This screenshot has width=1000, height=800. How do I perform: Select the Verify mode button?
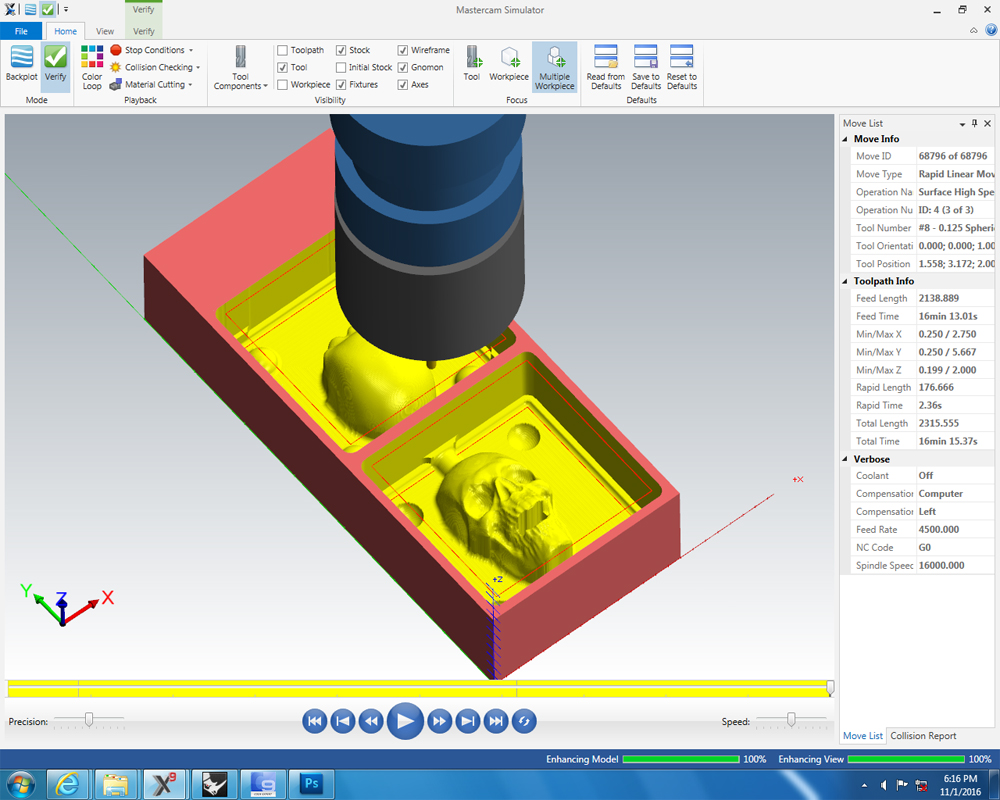pyautogui.click(x=55, y=64)
